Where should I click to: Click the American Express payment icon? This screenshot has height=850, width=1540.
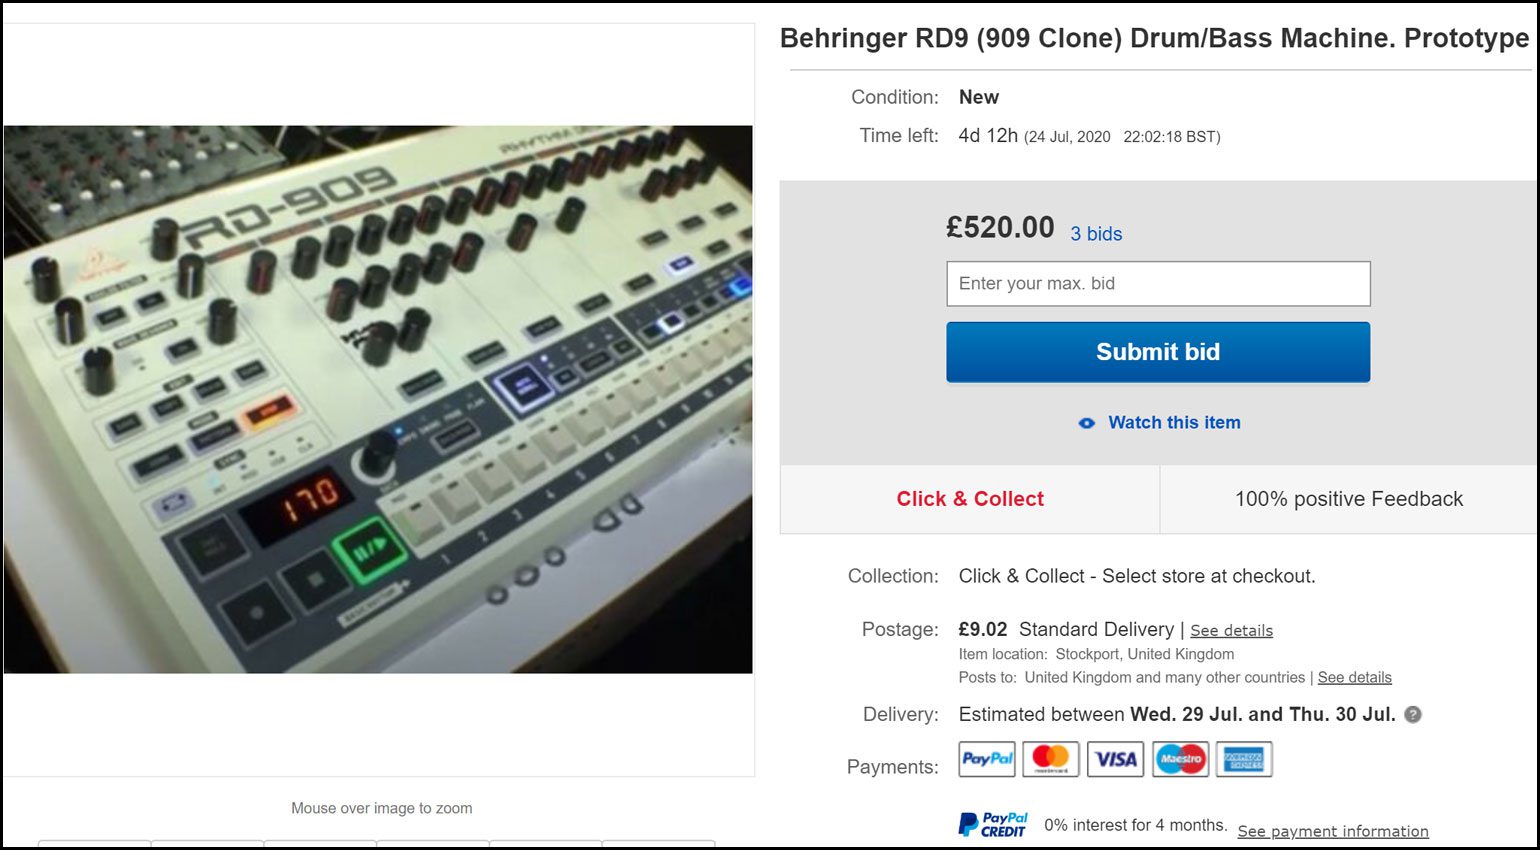pos(1244,759)
